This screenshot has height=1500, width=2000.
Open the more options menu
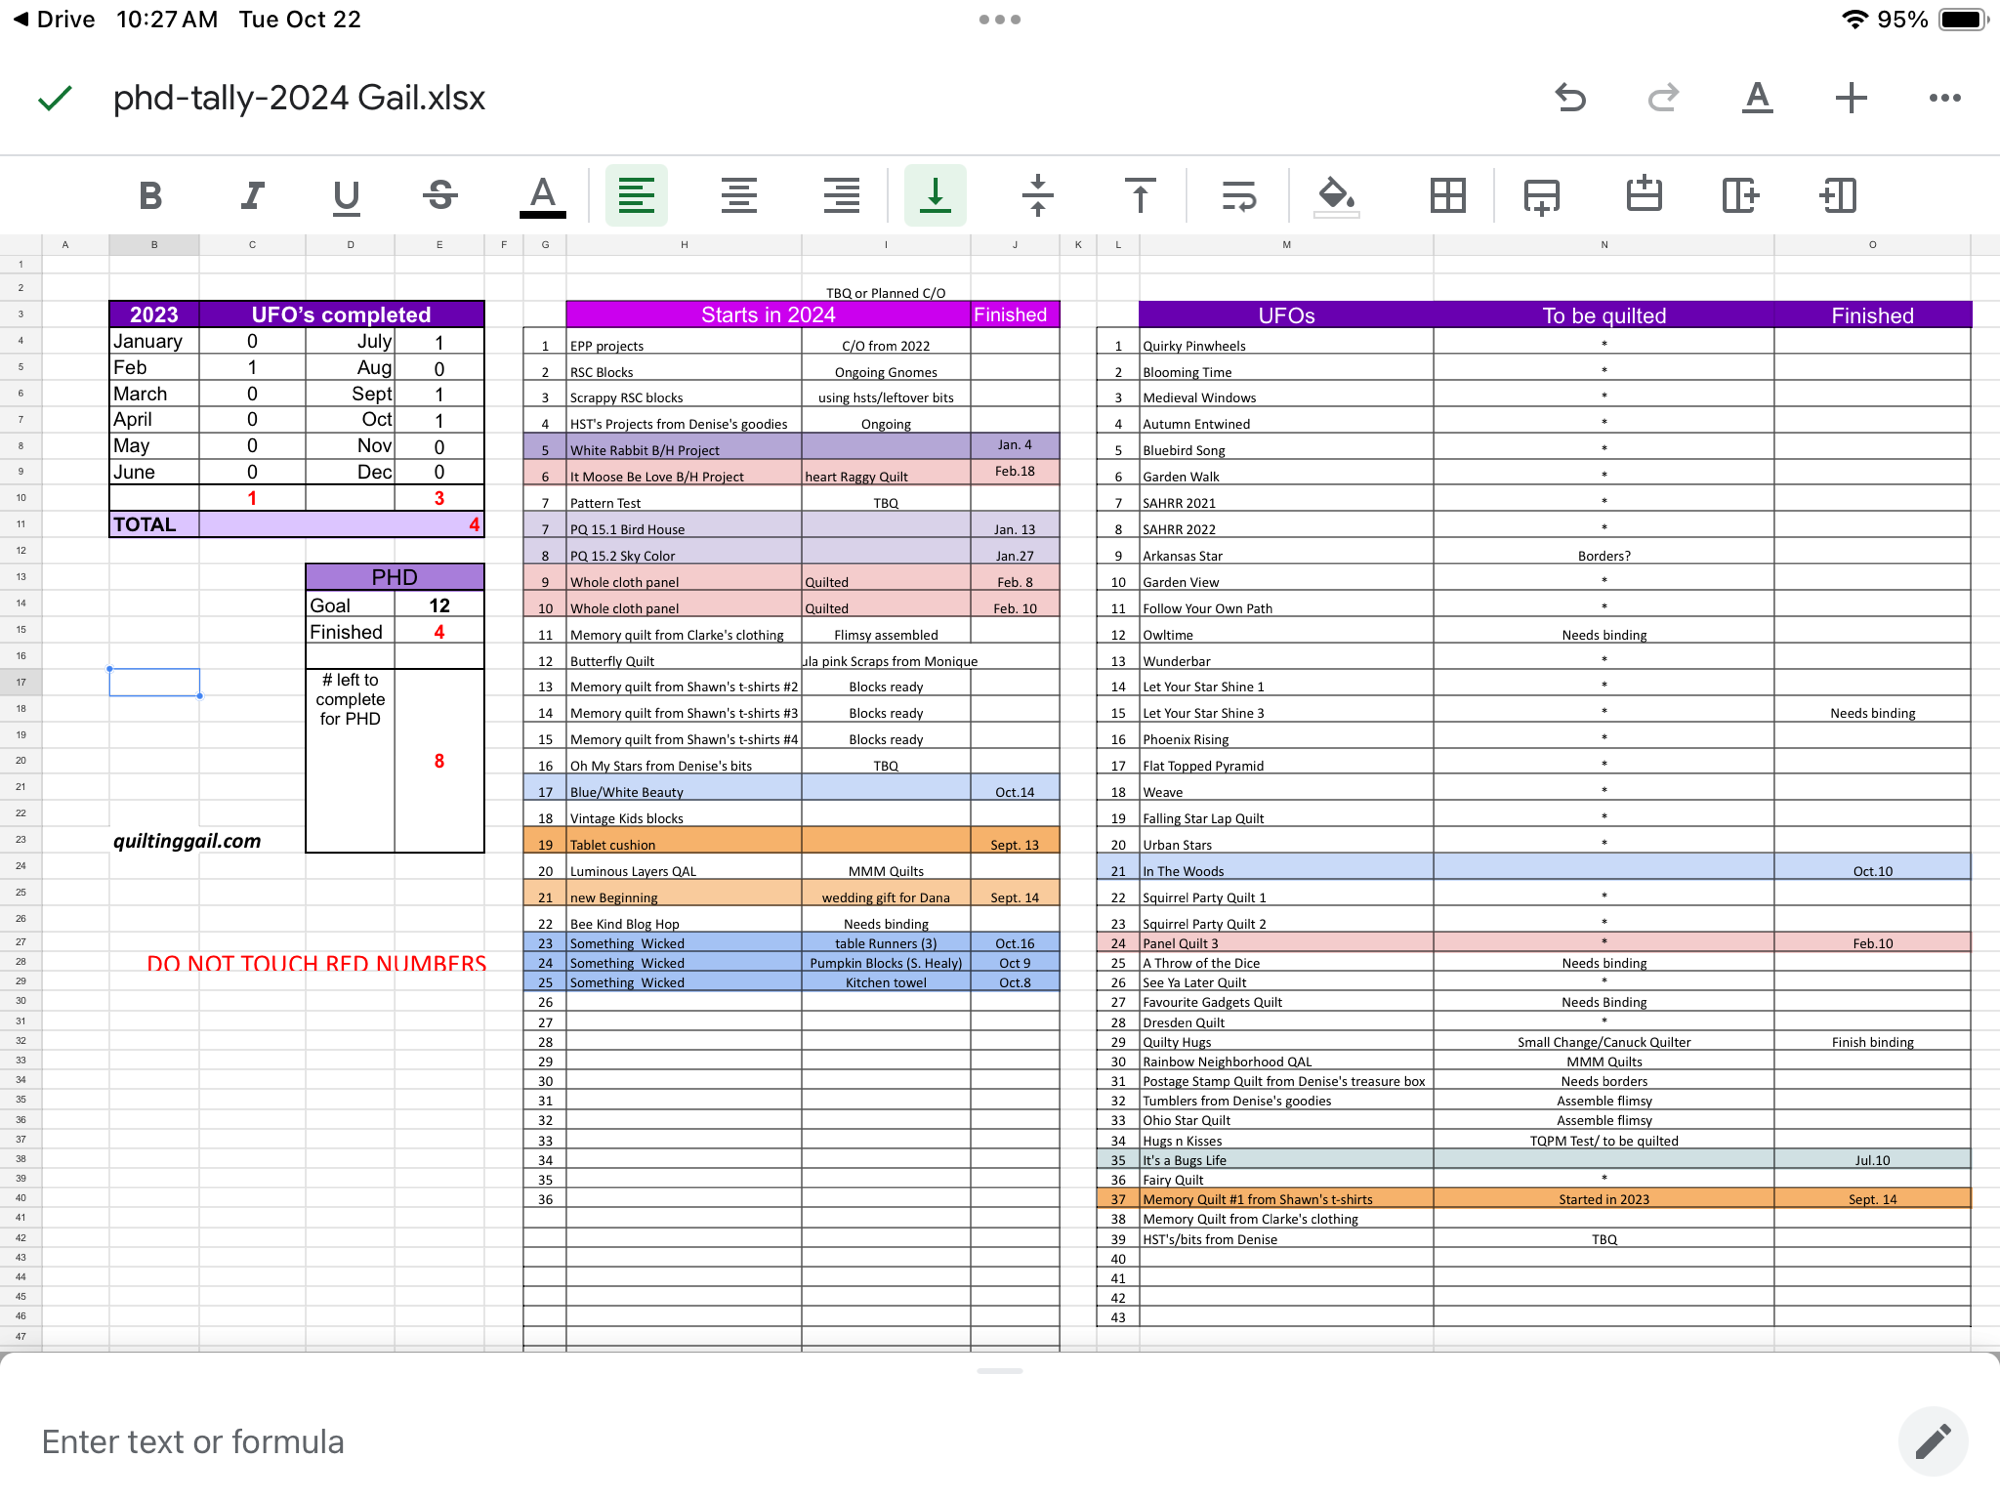1945,98
